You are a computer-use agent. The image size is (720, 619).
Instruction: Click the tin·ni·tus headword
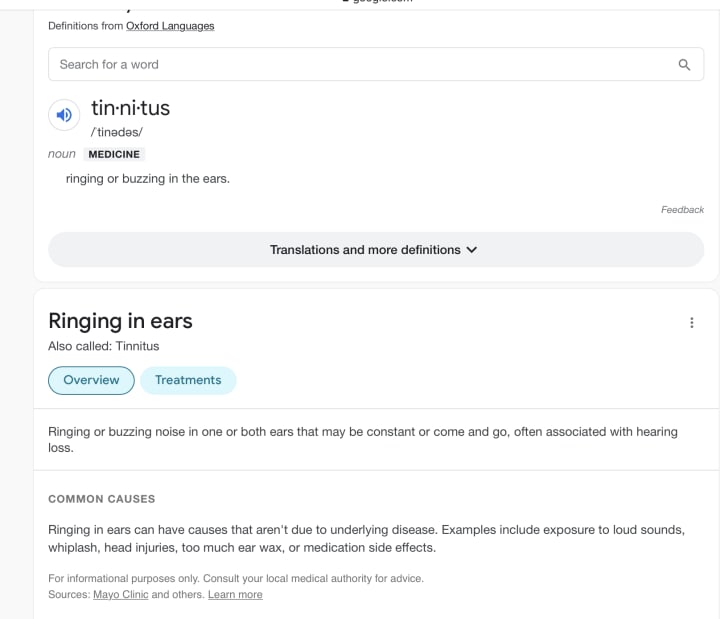click(x=131, y=108)
